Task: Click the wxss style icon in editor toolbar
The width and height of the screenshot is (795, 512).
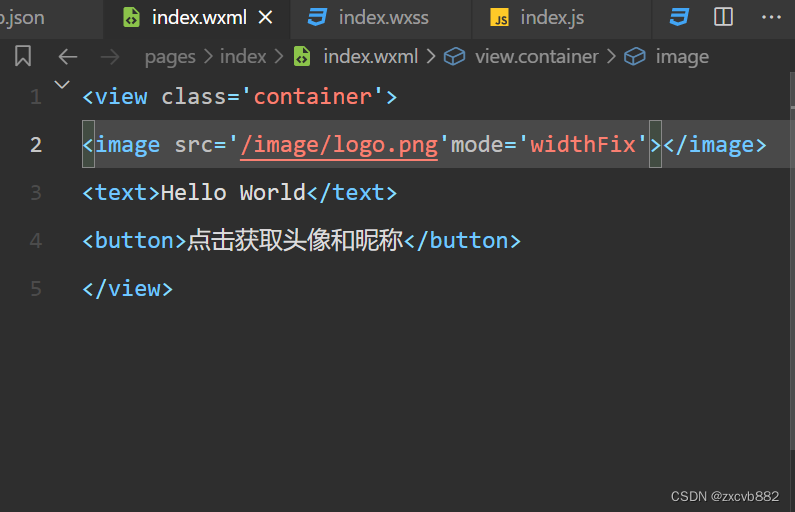Action: coord(678,17)
